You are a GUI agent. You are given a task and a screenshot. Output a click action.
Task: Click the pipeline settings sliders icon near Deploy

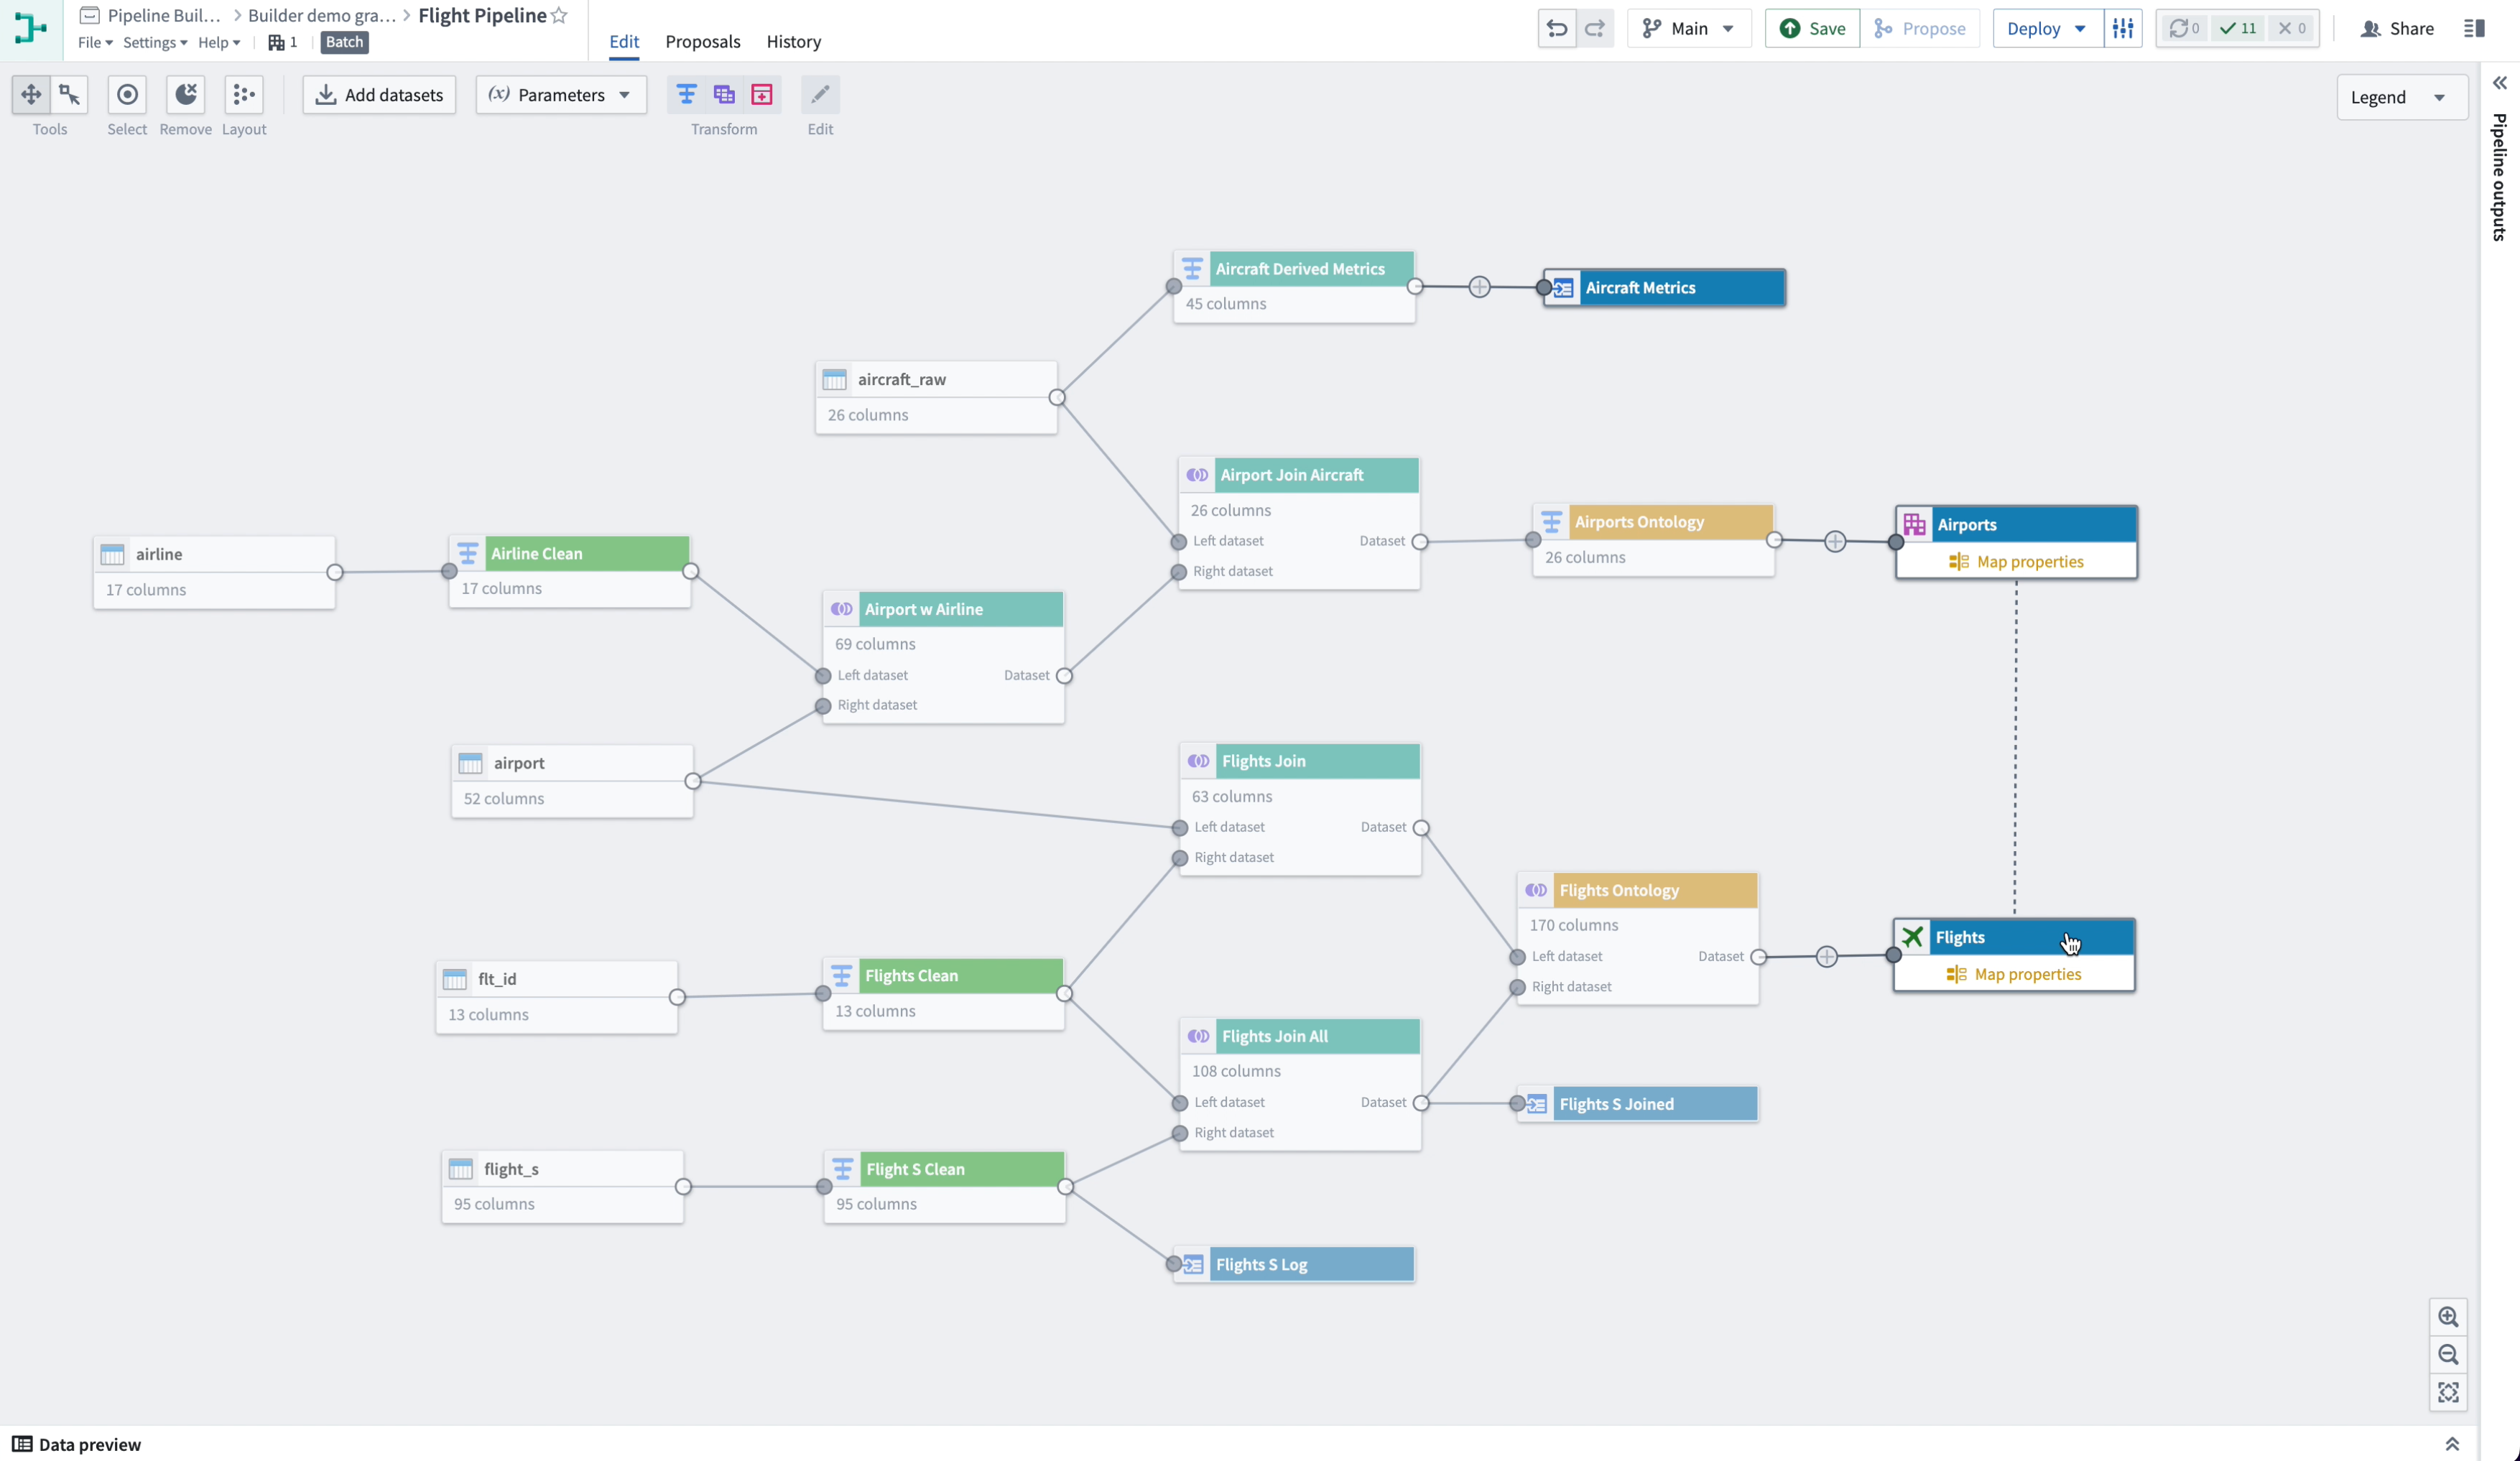tap(2123, 28)
